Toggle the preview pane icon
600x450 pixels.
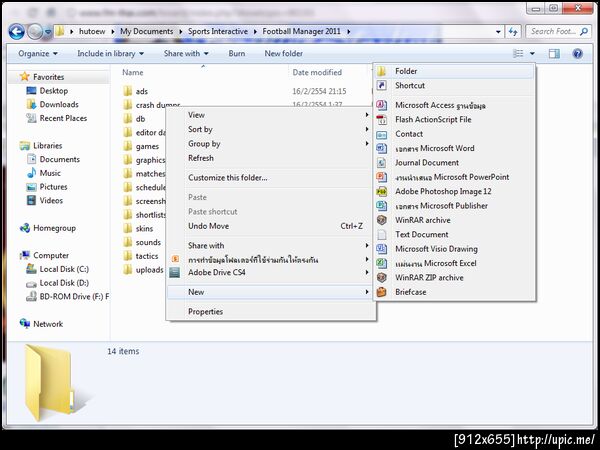coord(554,54)
